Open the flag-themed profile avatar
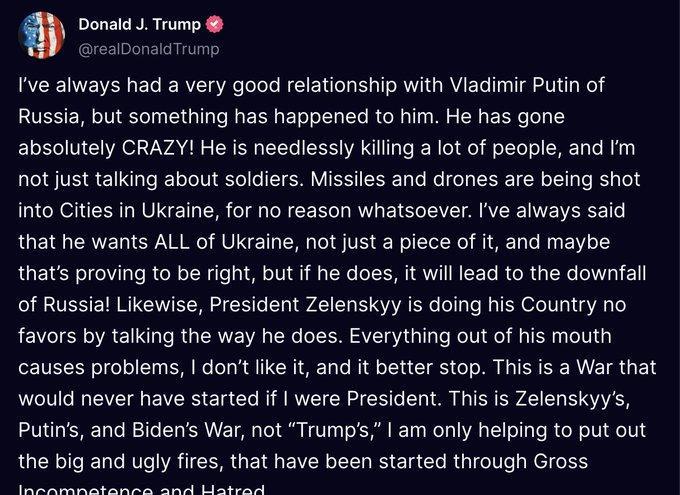 pyautogui.click(x=42, y=35)
